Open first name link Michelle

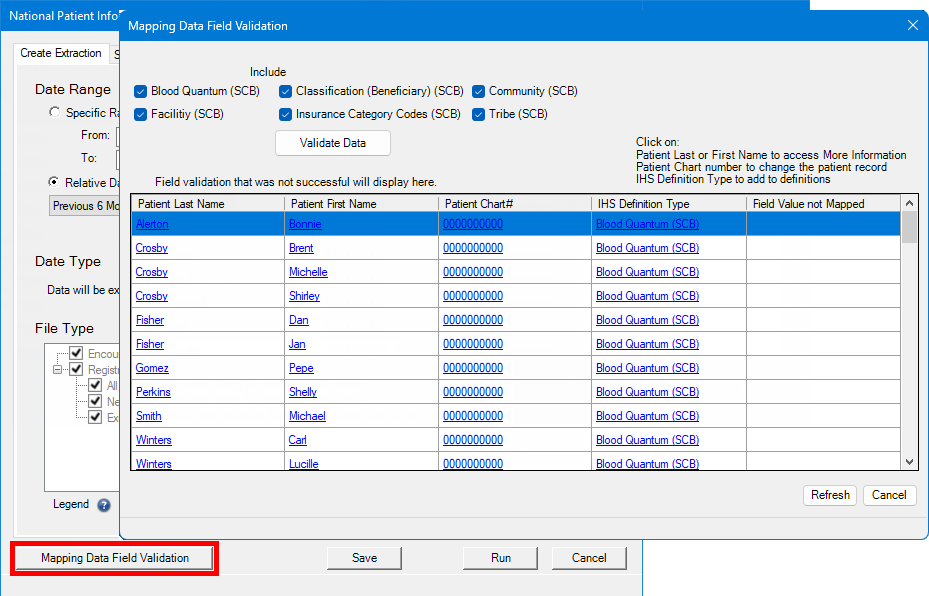point(308,272)
